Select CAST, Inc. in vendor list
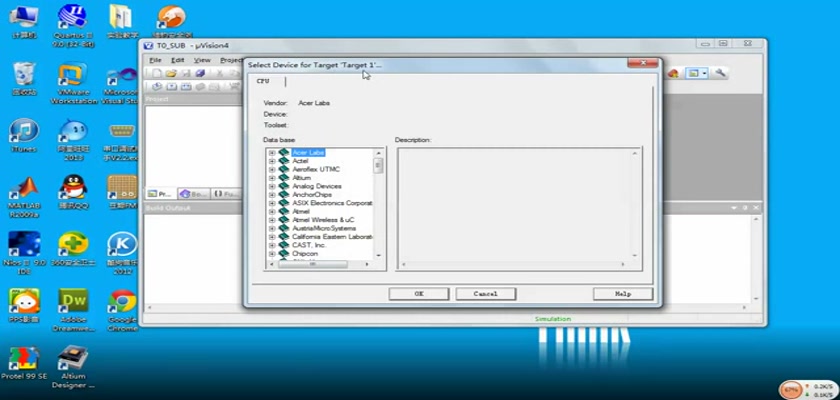 tap(309, 245)
